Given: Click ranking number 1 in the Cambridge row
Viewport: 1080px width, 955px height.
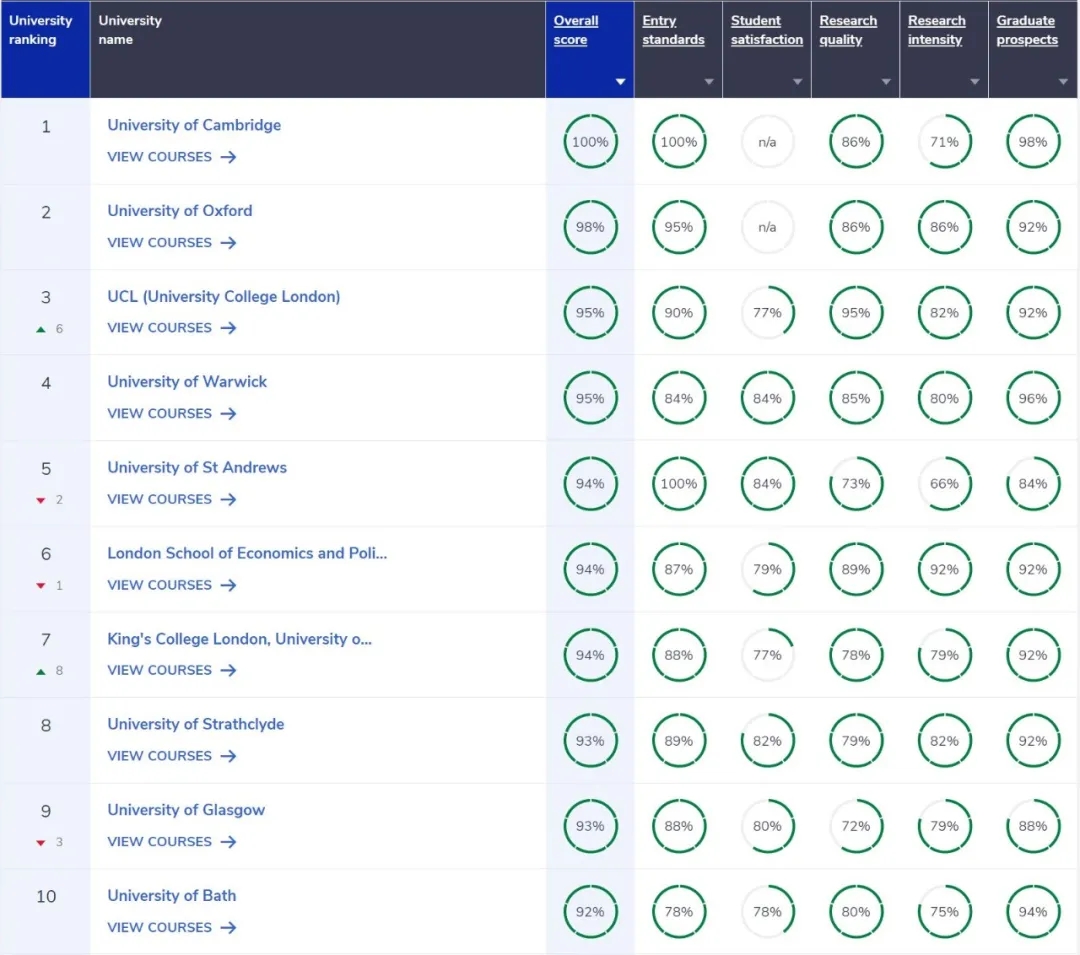Looking at the screenshot, I should coord(46,127).
